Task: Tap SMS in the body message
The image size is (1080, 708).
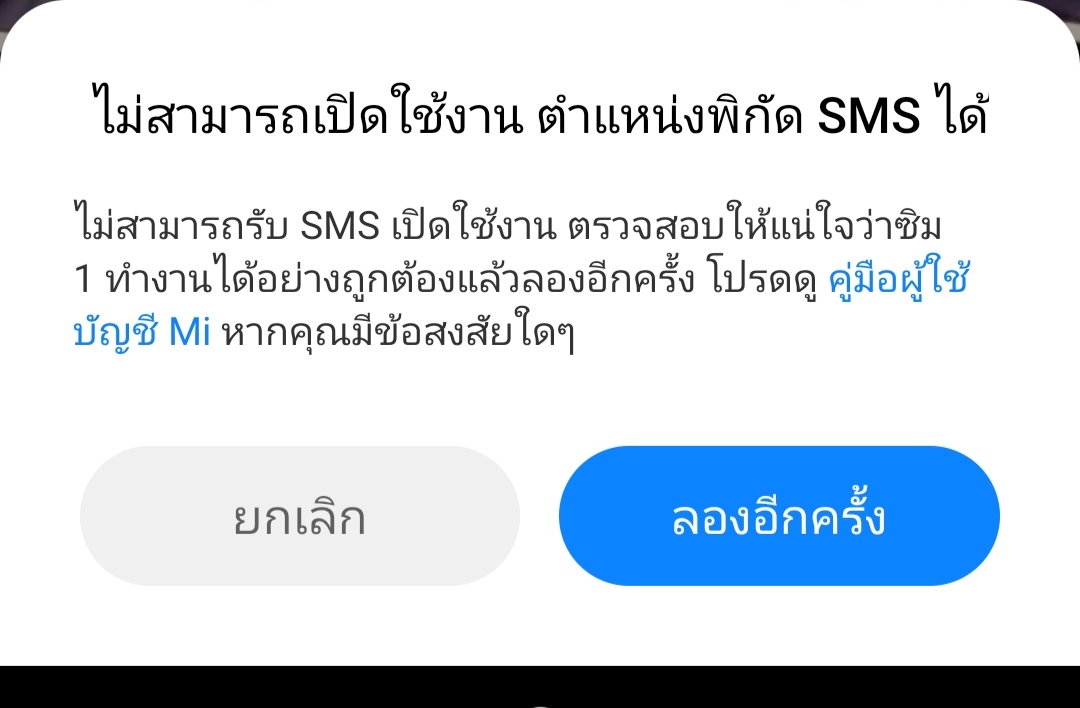Action: click(340, 226)
